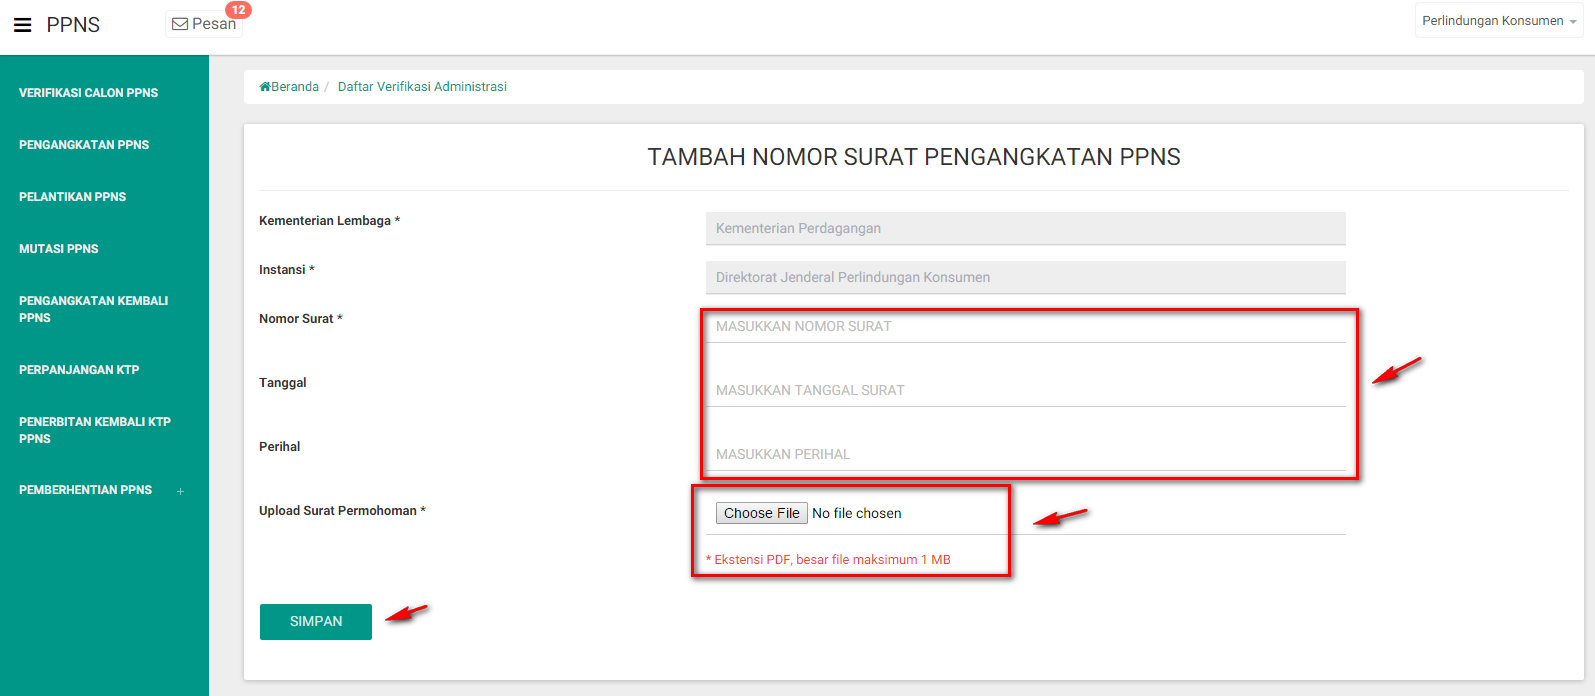Image resolution: width=1595 pixels, height=696 pixels.
Task: Open Penerbitan Kembali KTP PPNS
Action: [95, 430]
